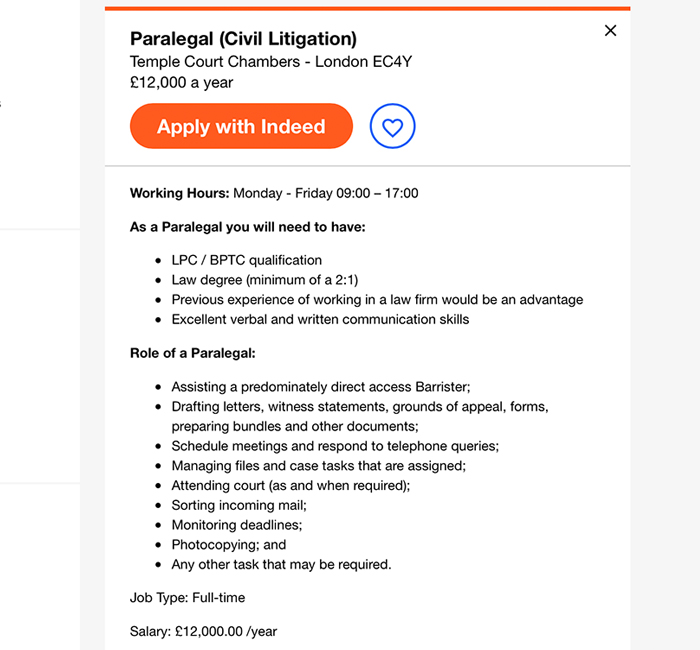Click the Attending court bullet text
The height and width of the screenshot is (650, 700).
[x=291, y=485]
